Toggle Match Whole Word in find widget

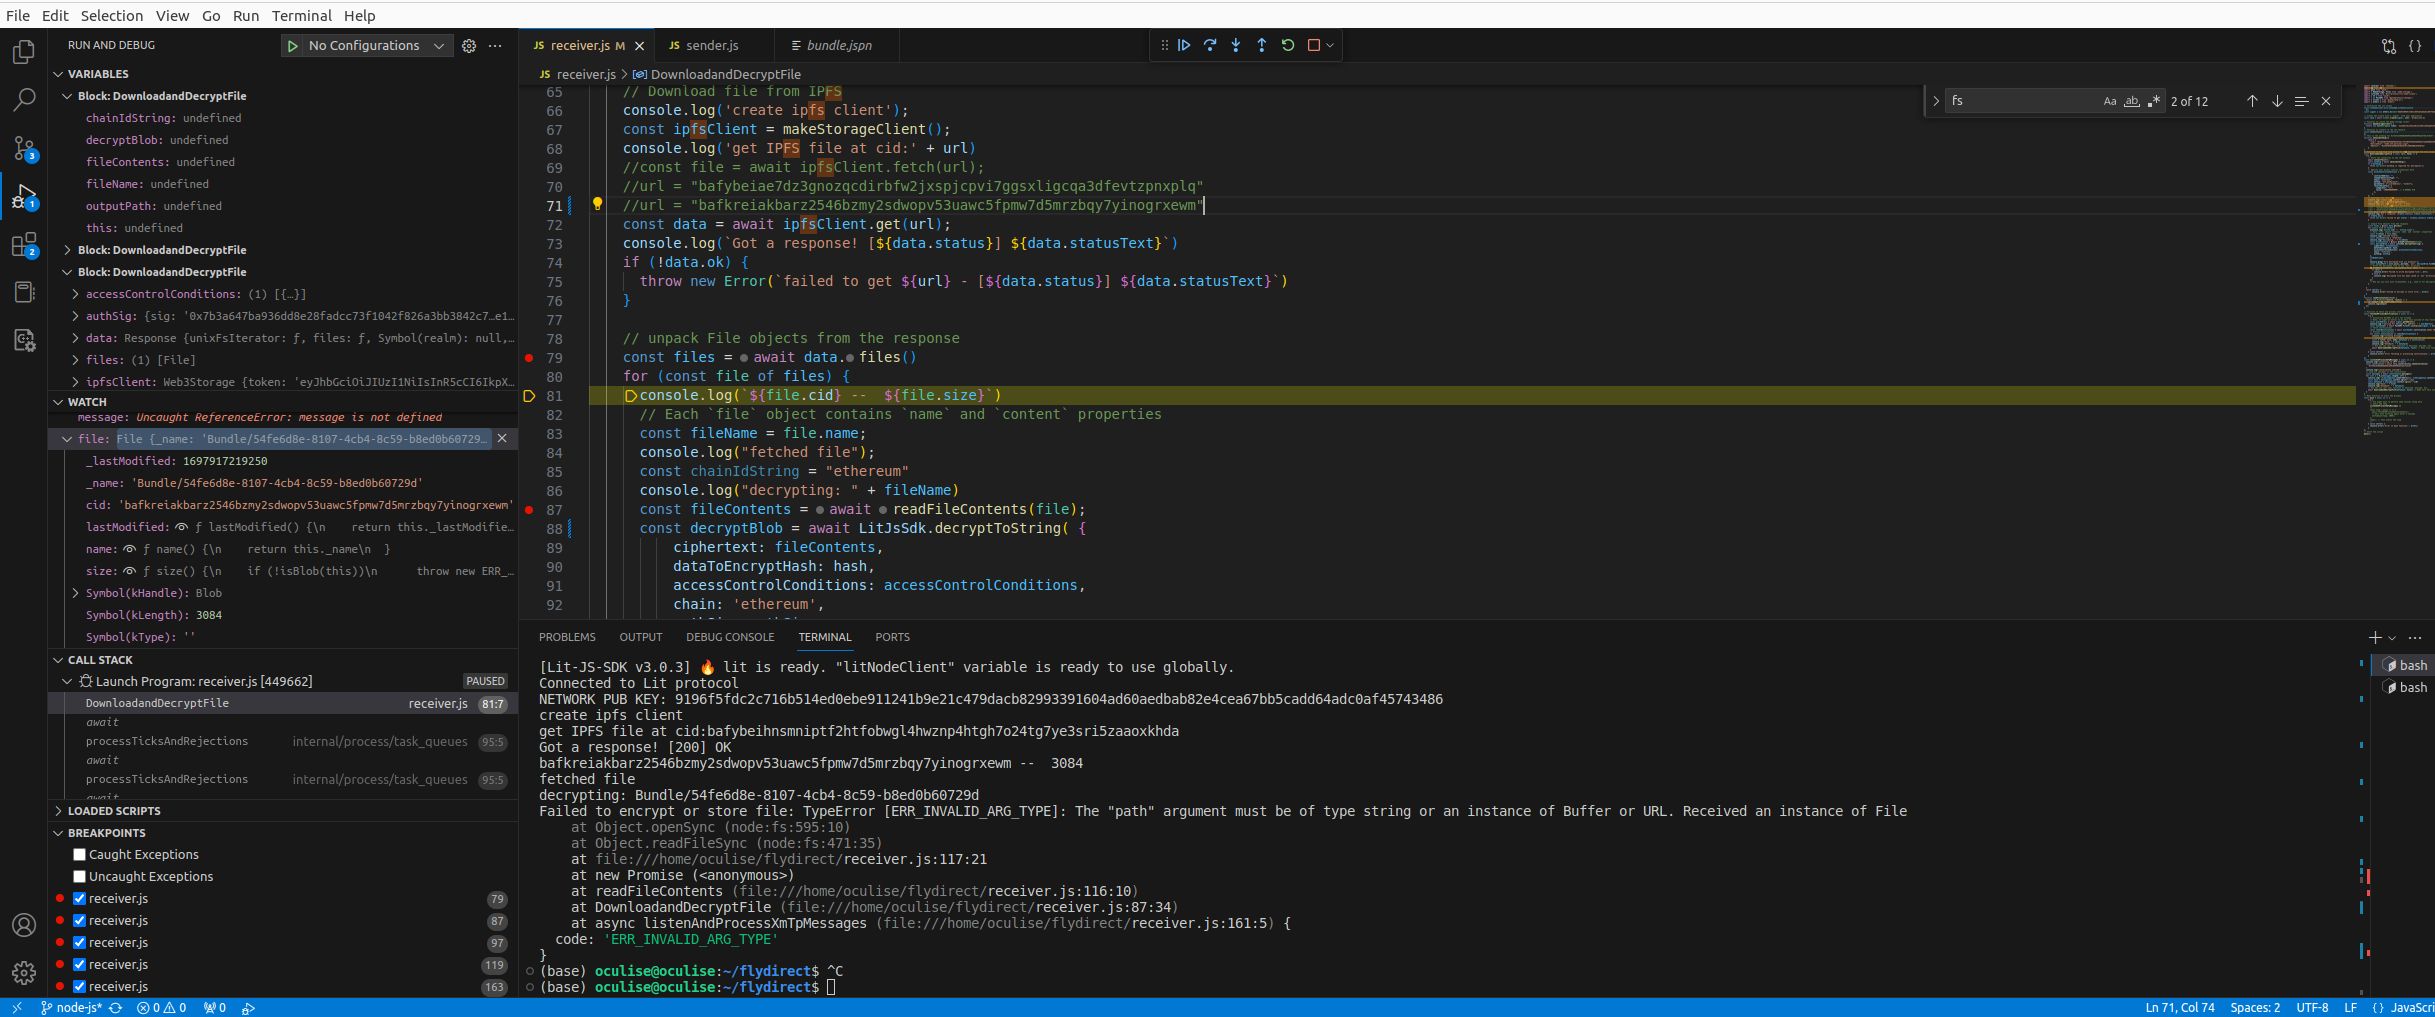click(x=2131, y=101)
